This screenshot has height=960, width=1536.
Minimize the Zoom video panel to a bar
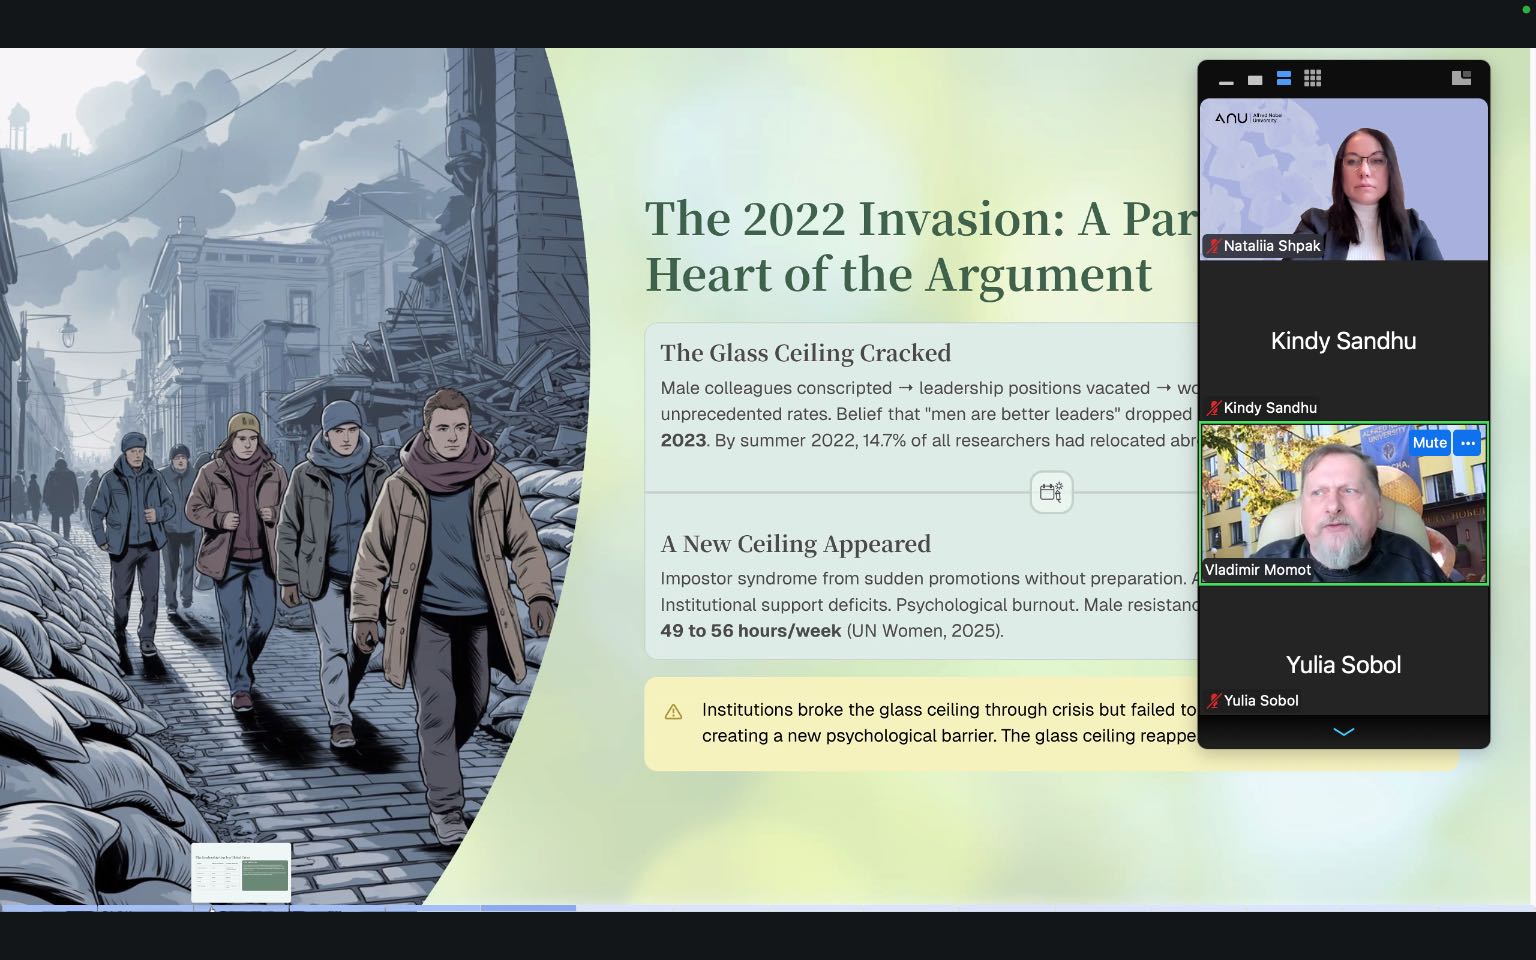[x=1226, y=80]
